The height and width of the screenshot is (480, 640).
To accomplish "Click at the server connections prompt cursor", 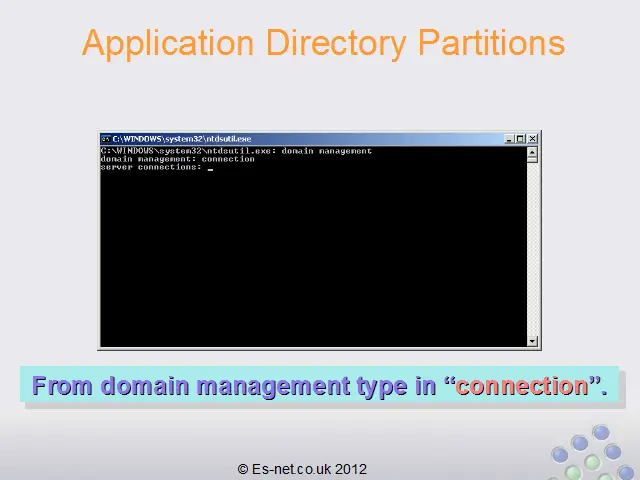I will (211, 168).
